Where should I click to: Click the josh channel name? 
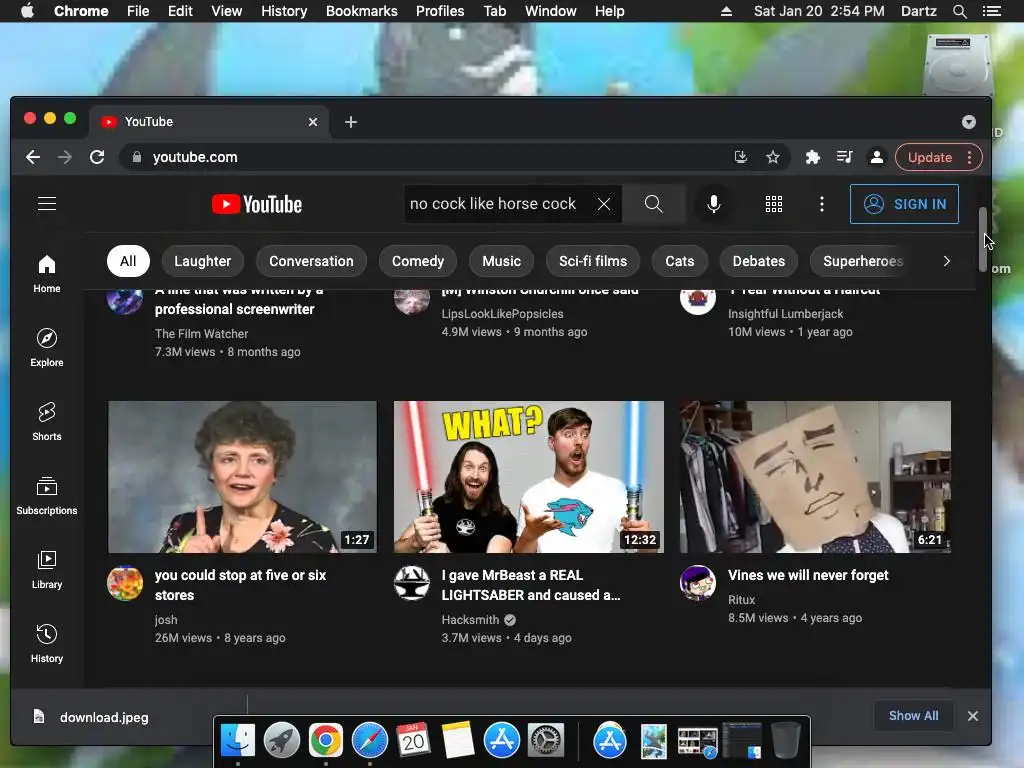[x=166, y=620]
